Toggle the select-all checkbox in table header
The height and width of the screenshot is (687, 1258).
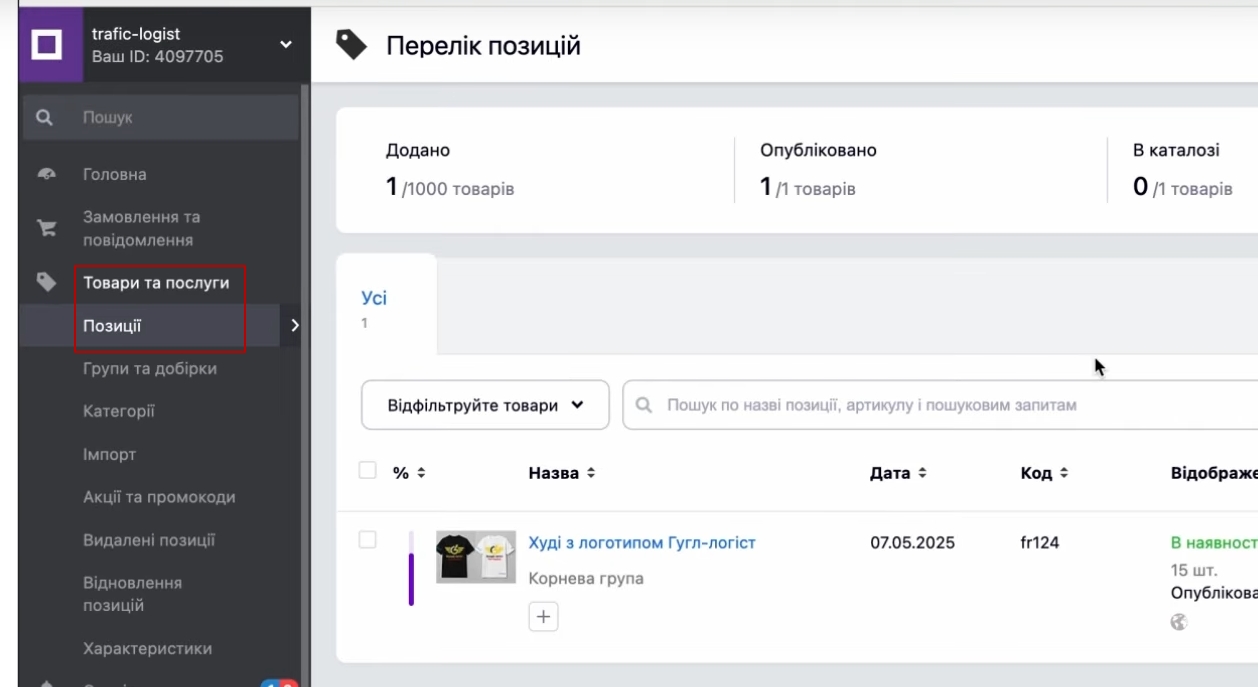click(368, 471)
